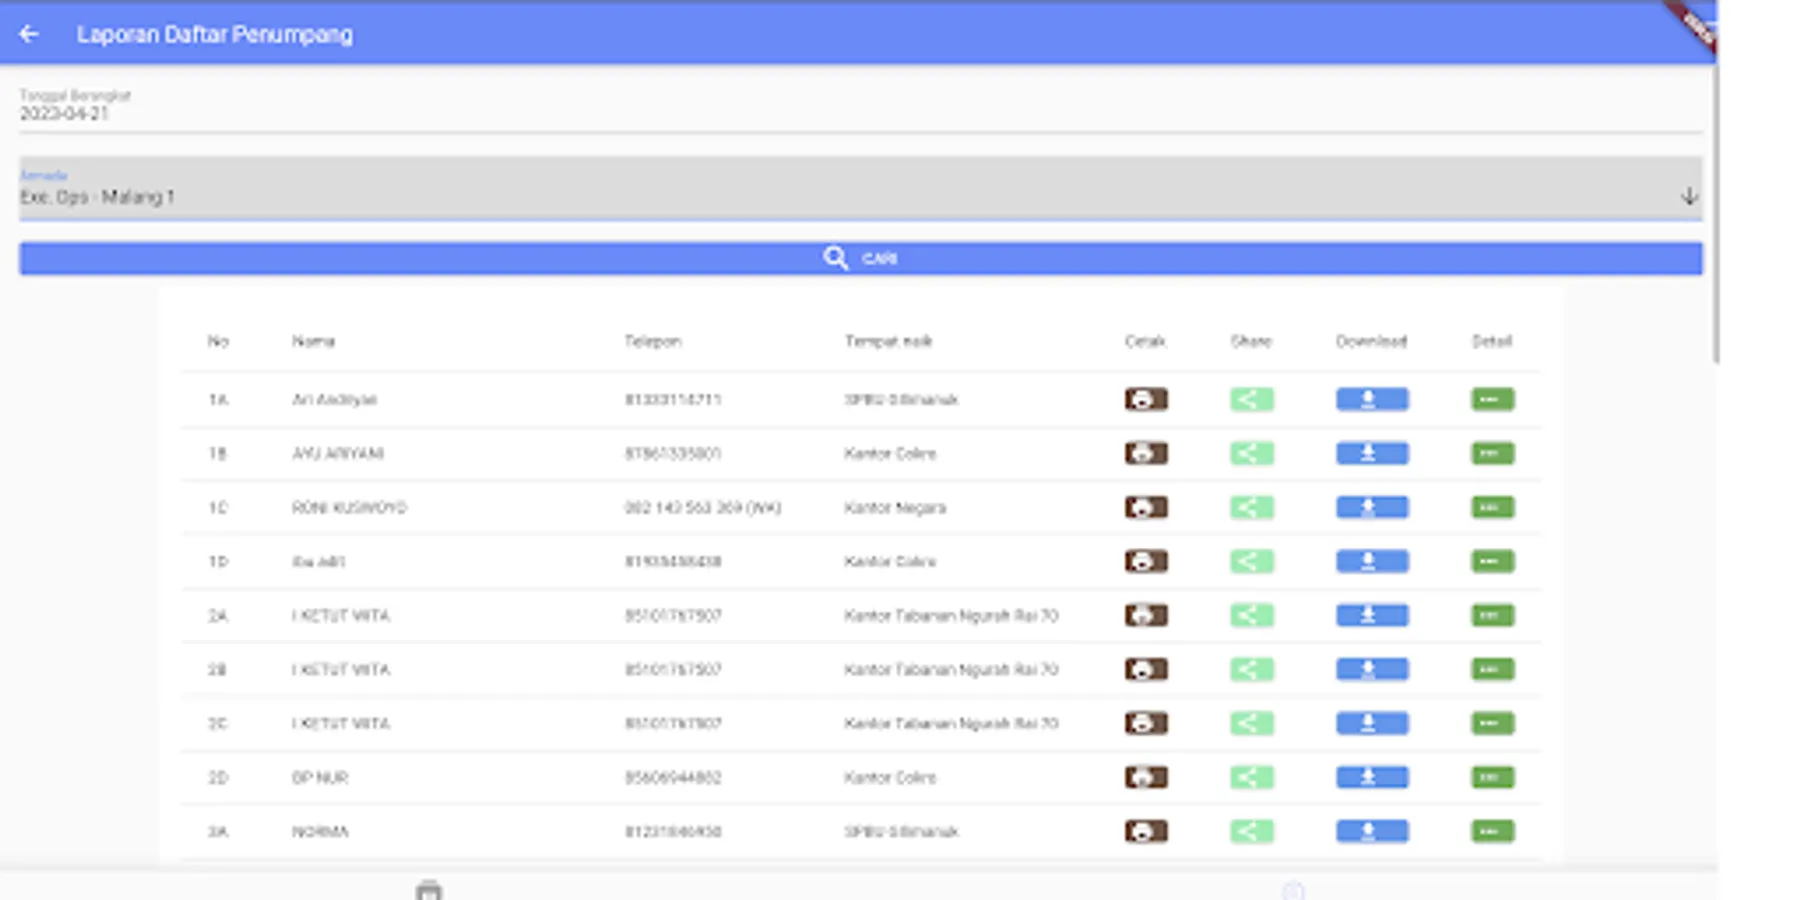Click the No column header
The height and width of the screenshot is (900, 1800).
point(218,342)
